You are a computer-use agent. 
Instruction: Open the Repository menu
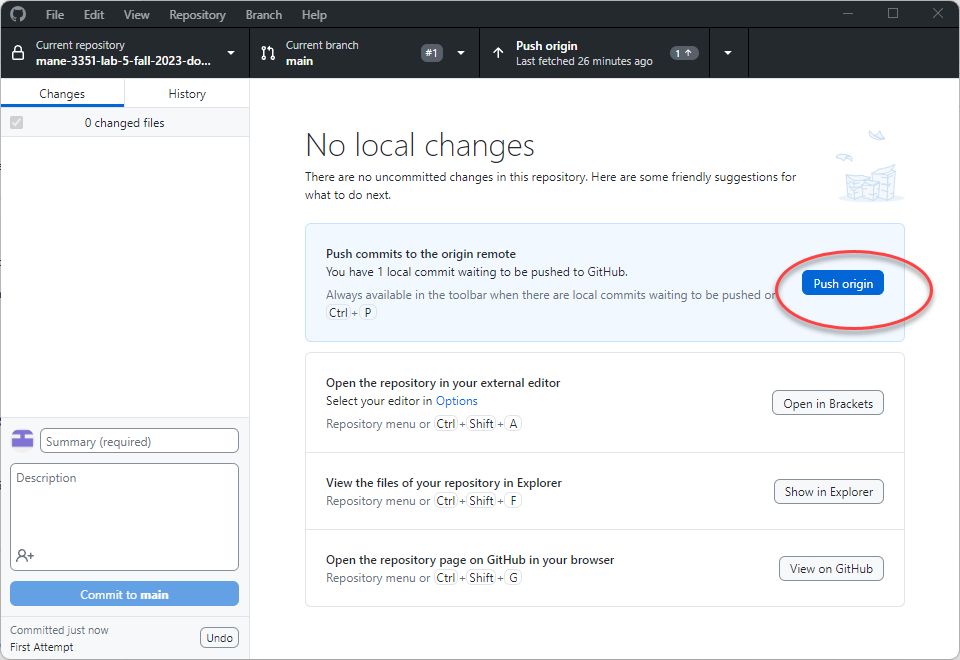click(x=197, y=15)
